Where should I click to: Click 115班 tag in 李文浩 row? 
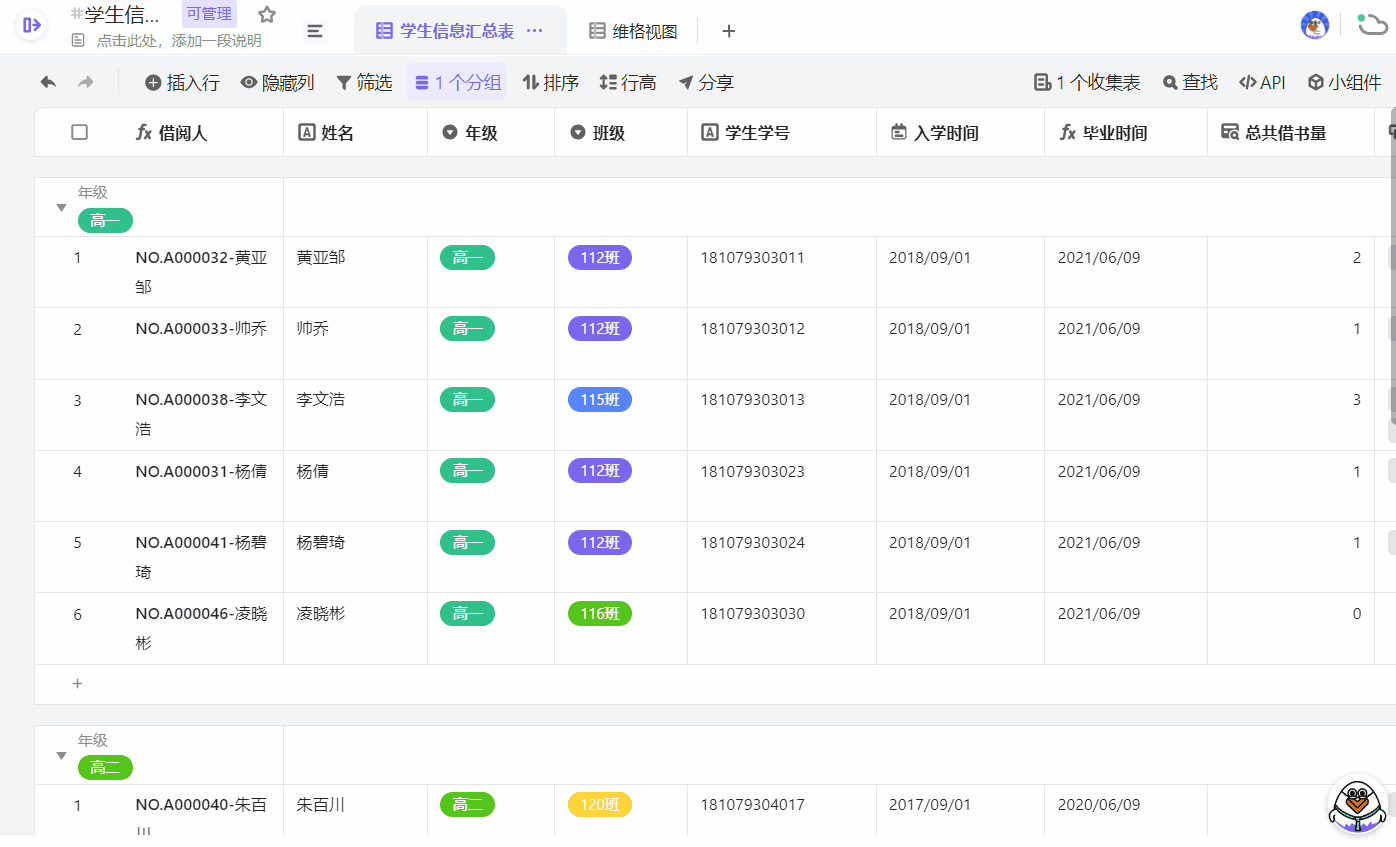point(600,400)
